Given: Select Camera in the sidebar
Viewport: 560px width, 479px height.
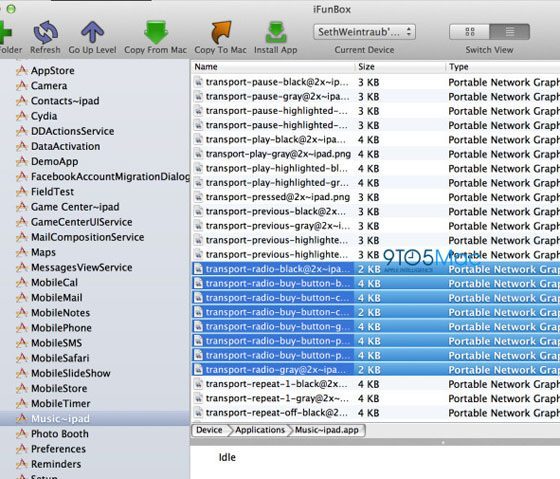Looking at the screenshot, I should coord(49,86).
